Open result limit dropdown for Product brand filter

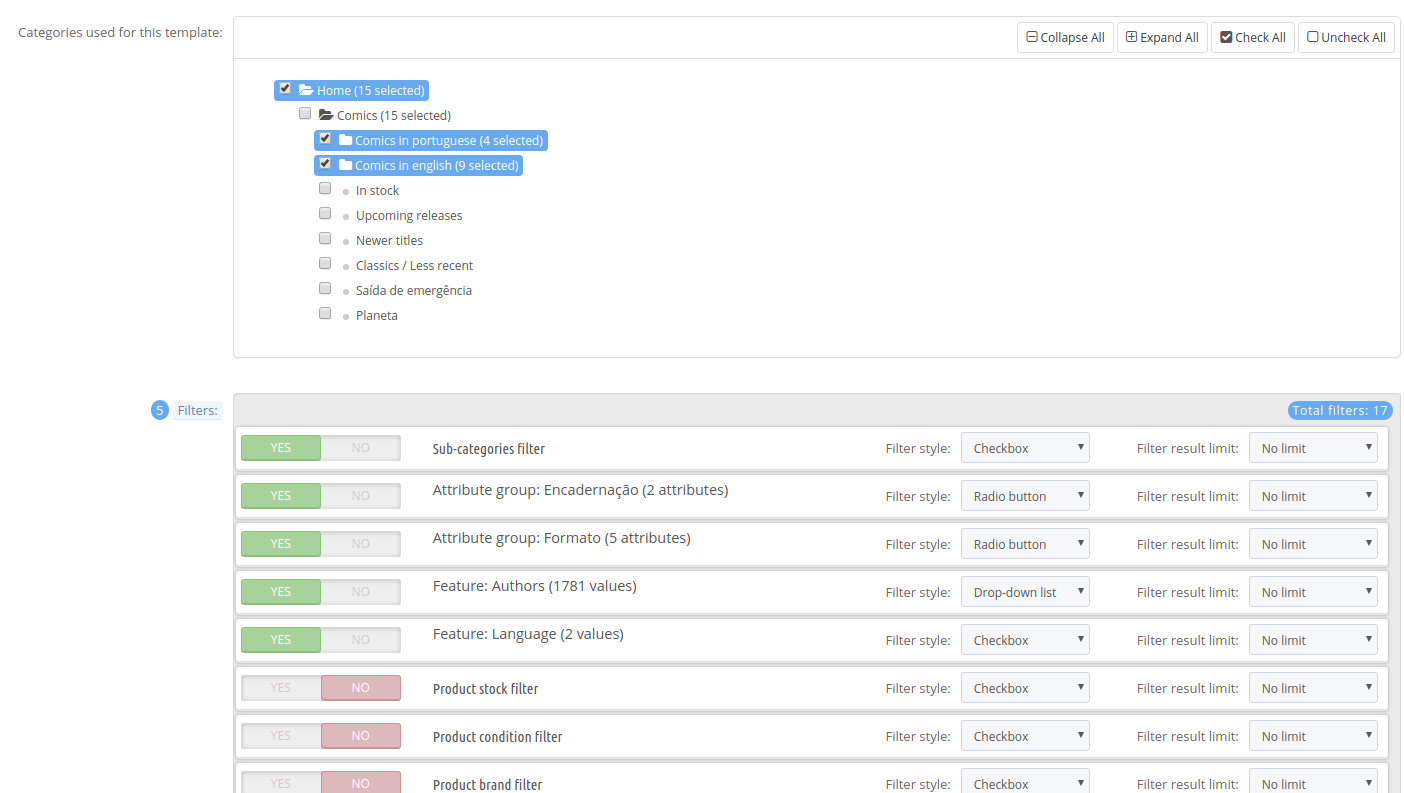click(x=1313, y=781)
